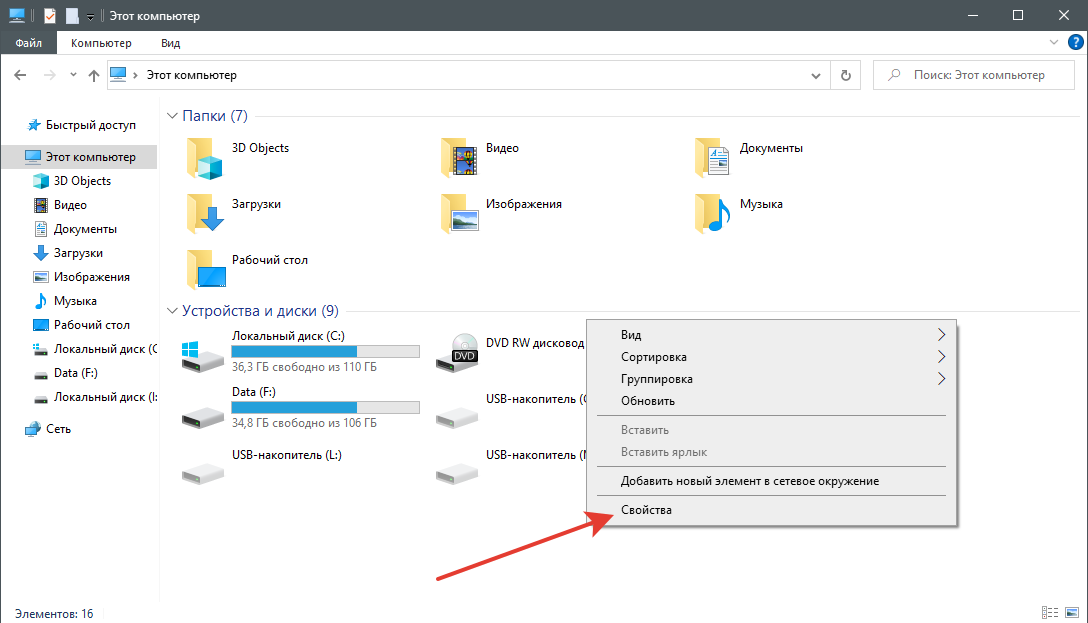
Task: Select 3D Objects in the navigation tree
Action: 82,181
